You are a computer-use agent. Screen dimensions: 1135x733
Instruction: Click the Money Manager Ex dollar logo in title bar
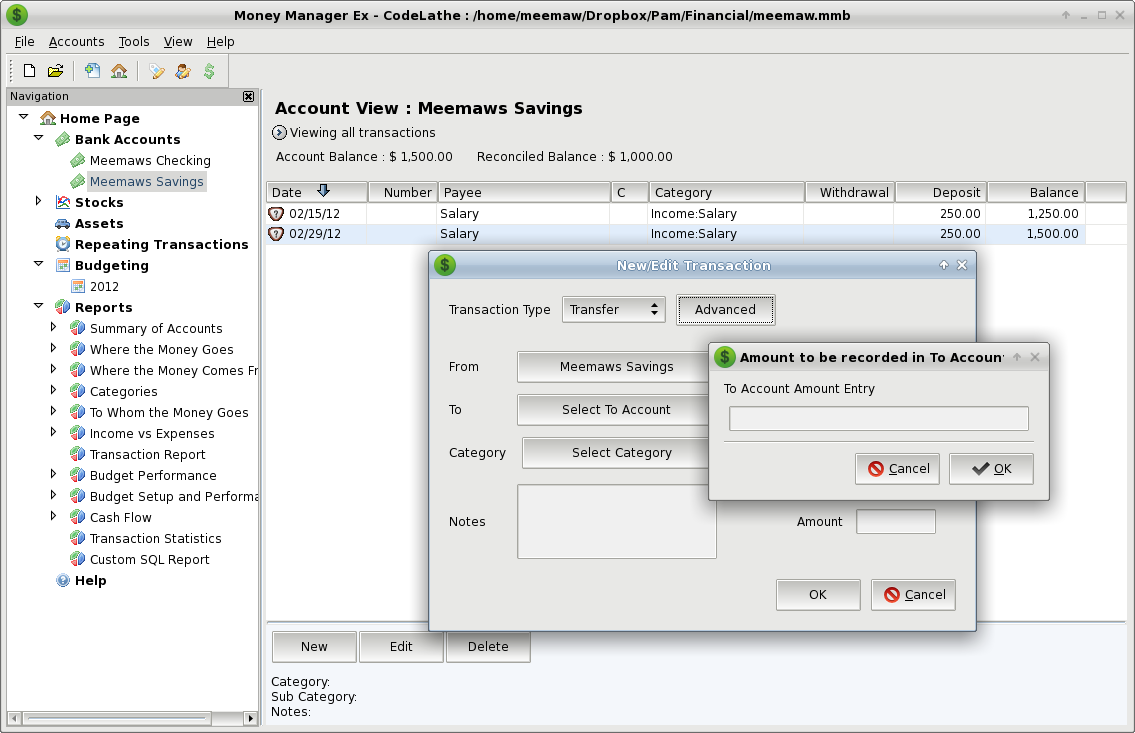(x=17, y=14)
